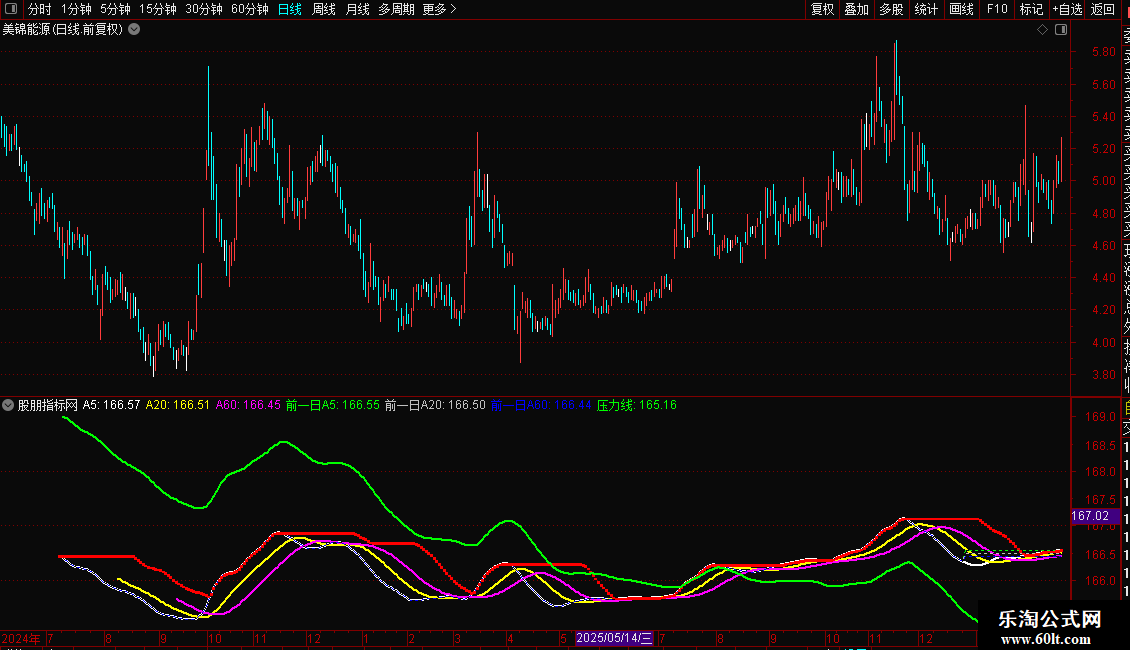Viewport: 1130px width, 650px height.
Task: Click the 5.80 price axis label
Action: [1103, 52]
